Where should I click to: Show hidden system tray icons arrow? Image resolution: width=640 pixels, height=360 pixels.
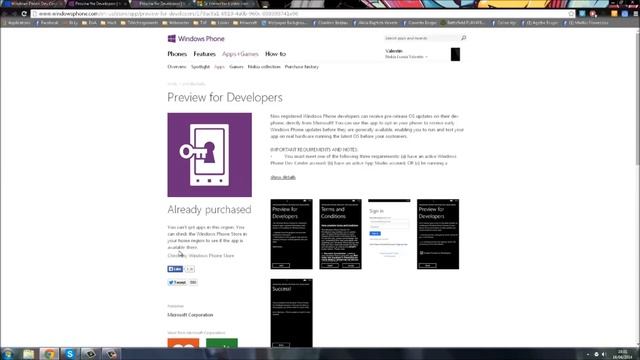coord(588,354)
